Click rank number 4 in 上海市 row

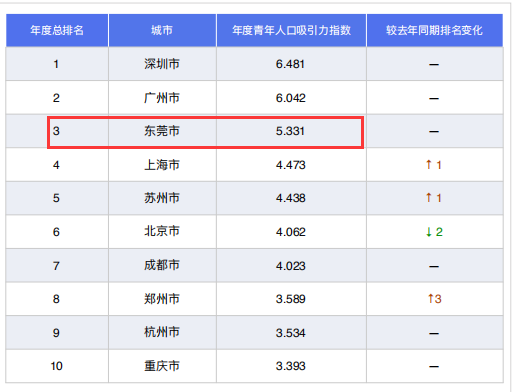(x=56, y=165)
